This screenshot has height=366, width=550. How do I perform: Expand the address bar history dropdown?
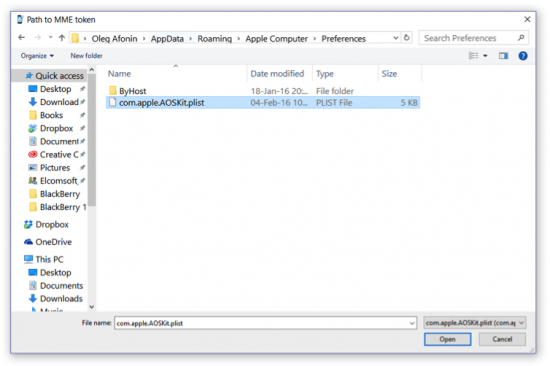pos(396,38)
